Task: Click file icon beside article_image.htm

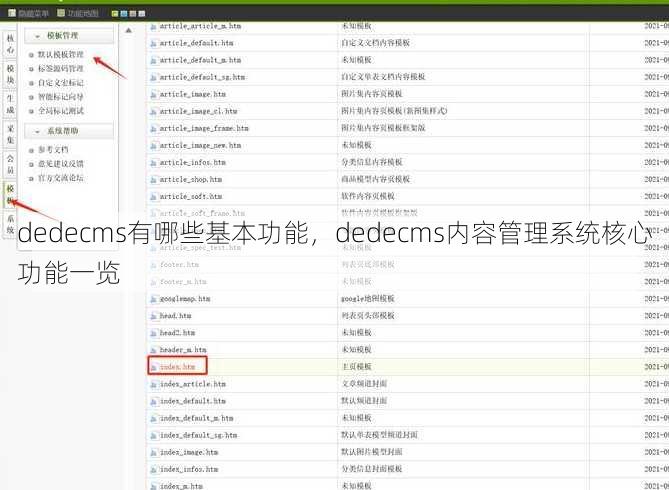Action: [x=154, y=94]
